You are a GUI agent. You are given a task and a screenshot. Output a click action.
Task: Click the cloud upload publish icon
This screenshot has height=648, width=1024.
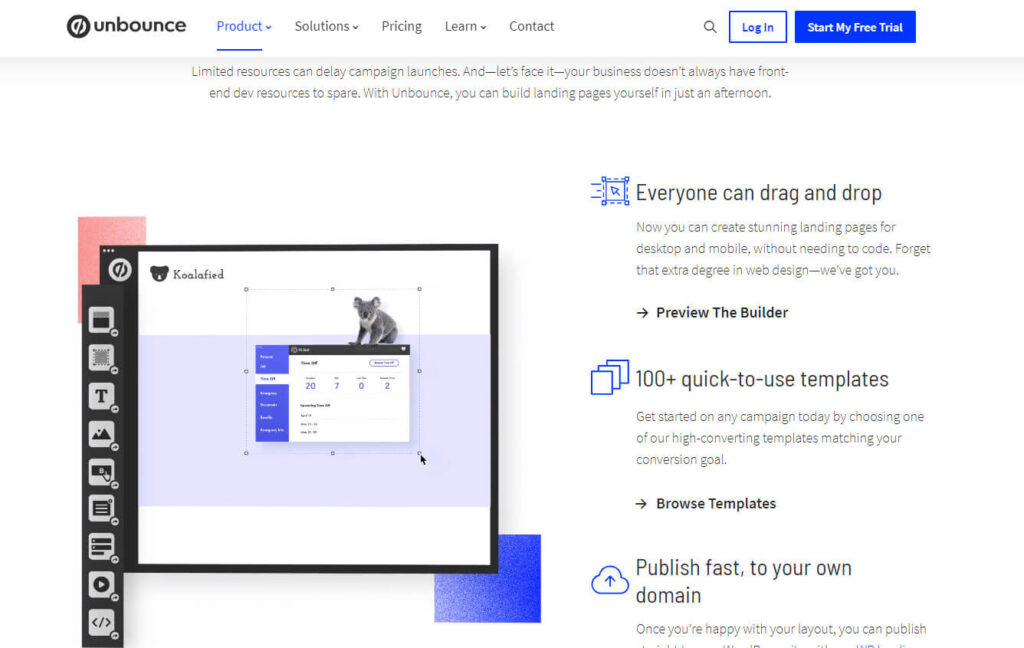[x=610, y=579]
